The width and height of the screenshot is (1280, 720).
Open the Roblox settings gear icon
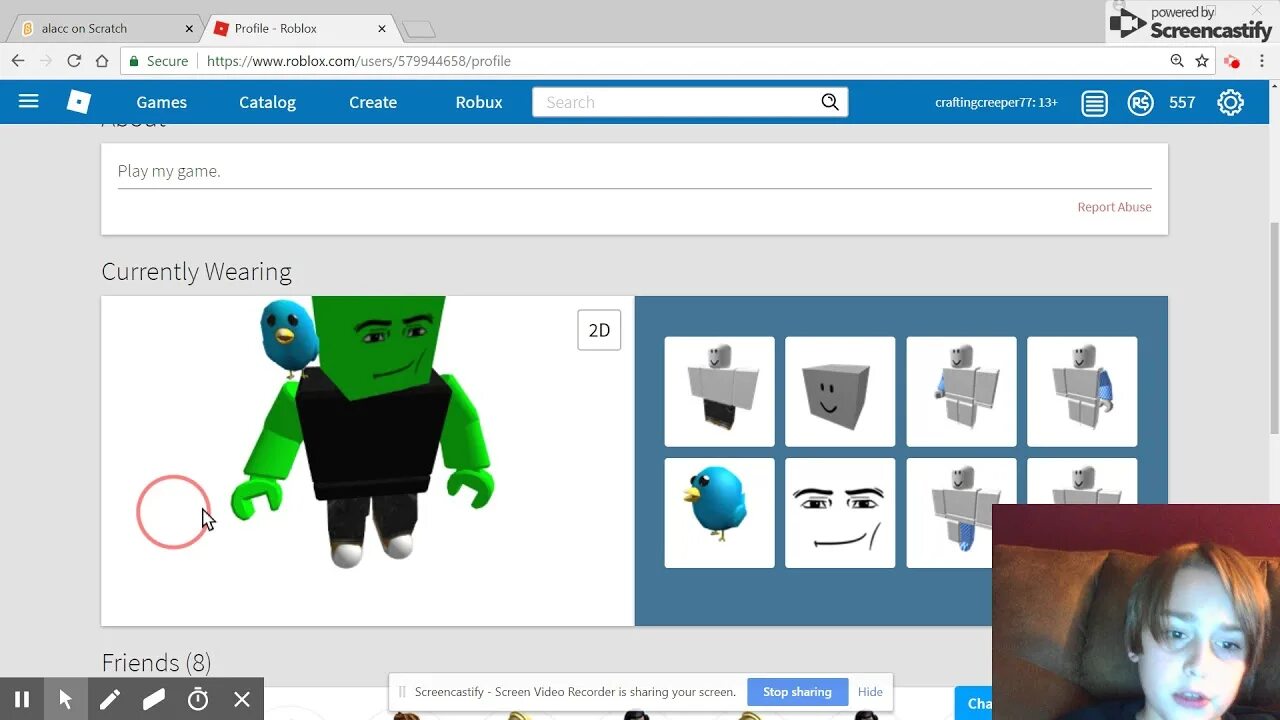pos(1230,102)
